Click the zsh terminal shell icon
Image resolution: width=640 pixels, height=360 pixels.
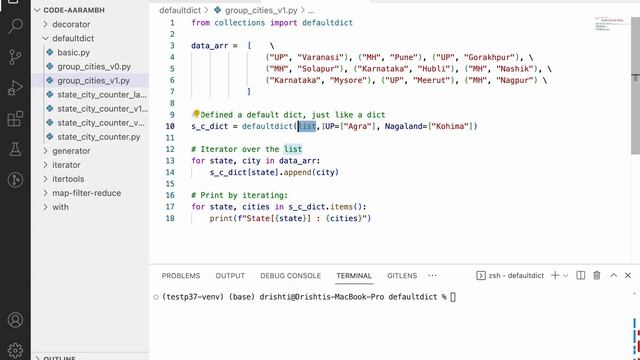pyautogui.click(x=480, y=276)
